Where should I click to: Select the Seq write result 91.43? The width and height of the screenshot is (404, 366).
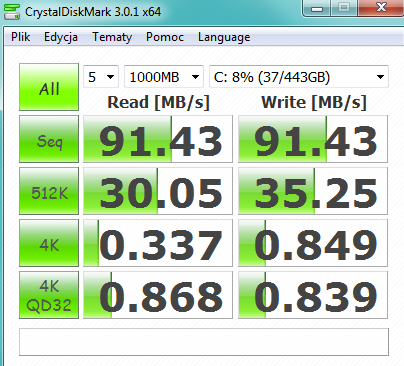pos(313,139)
